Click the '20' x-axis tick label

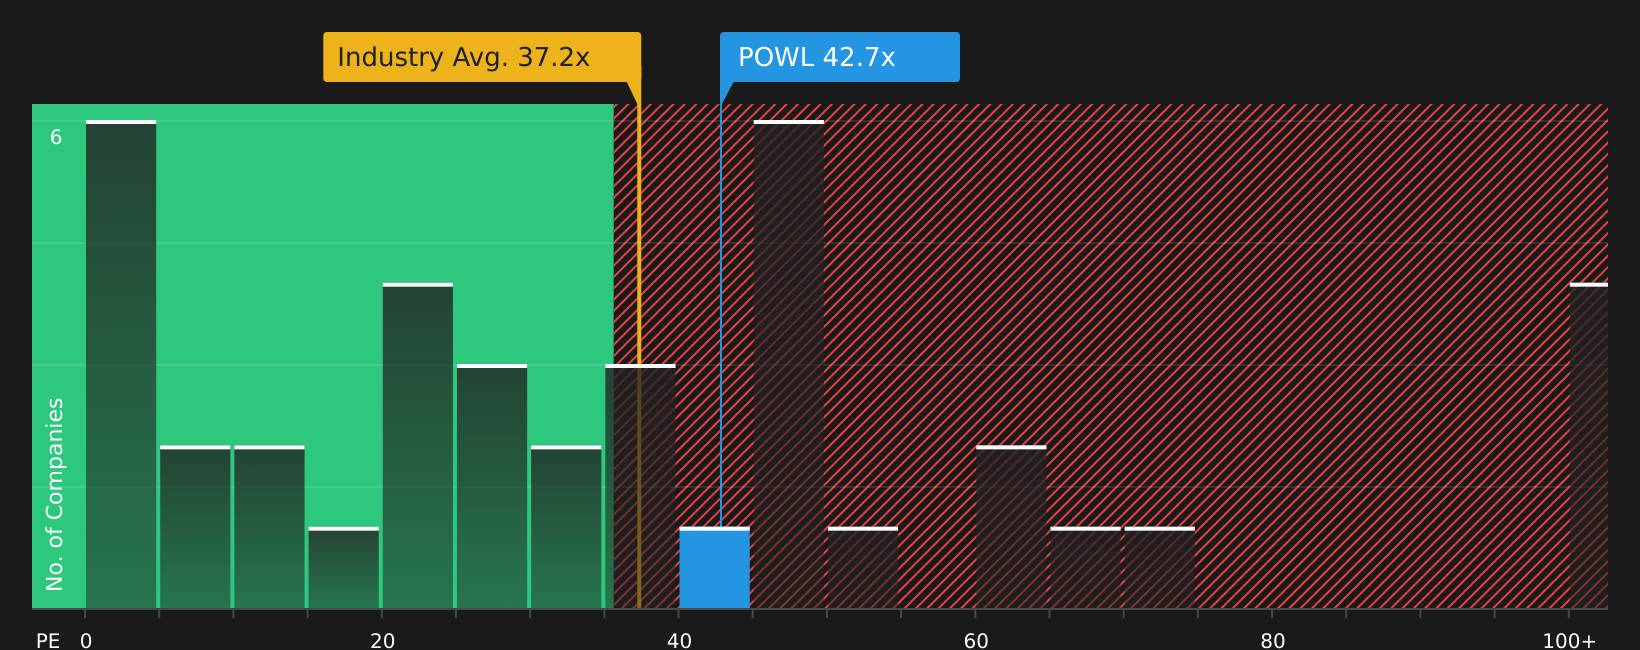point(383,641)
